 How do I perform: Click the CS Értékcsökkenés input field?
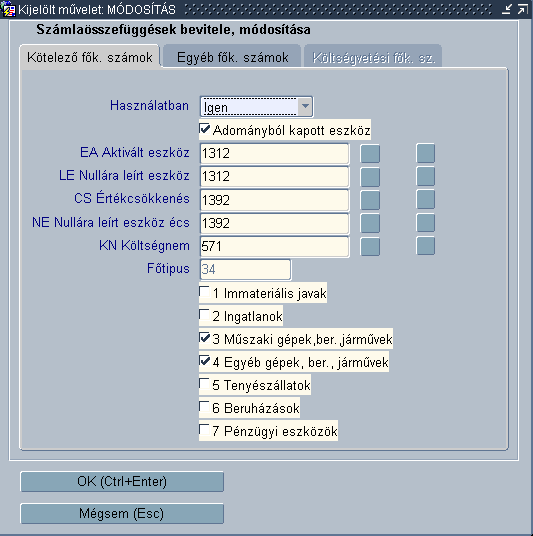274,200
